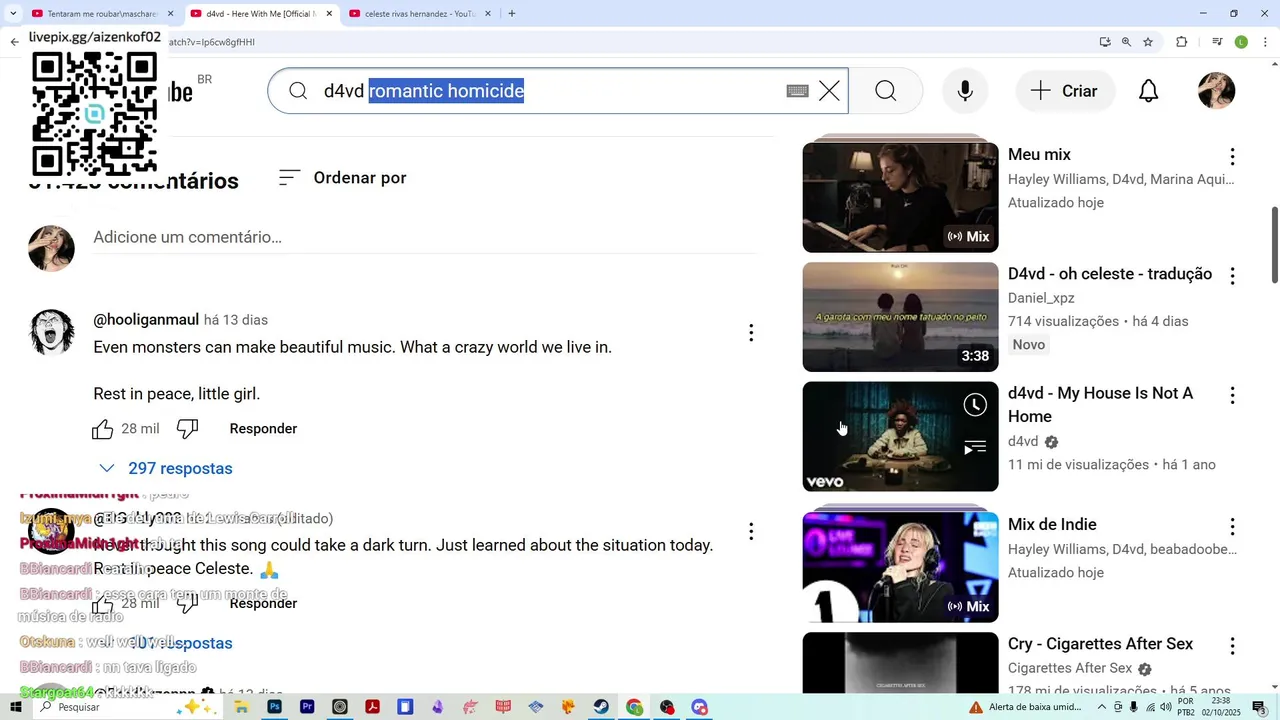Screen dimensions: 1280x720
Task: Open a new browser tab
Action: tap(512, 14)
